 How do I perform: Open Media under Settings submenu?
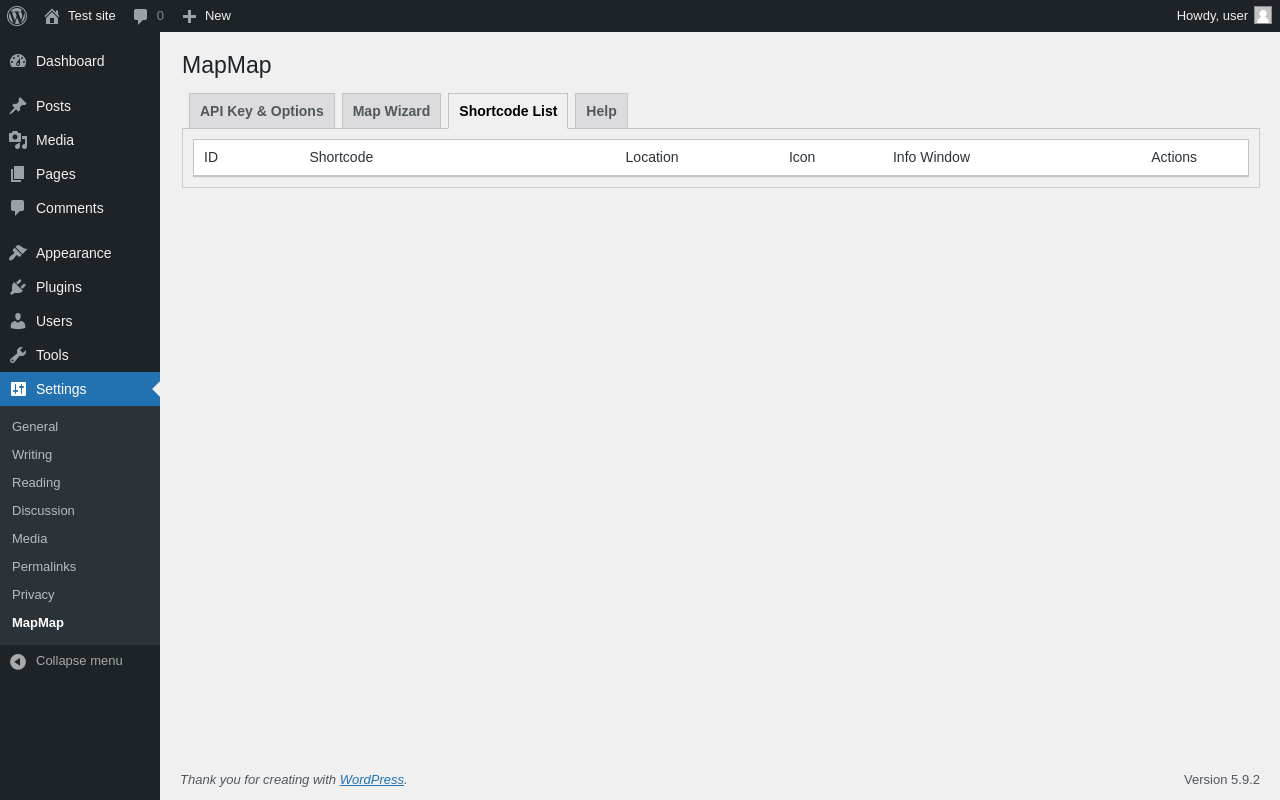(x=29, y=539)
